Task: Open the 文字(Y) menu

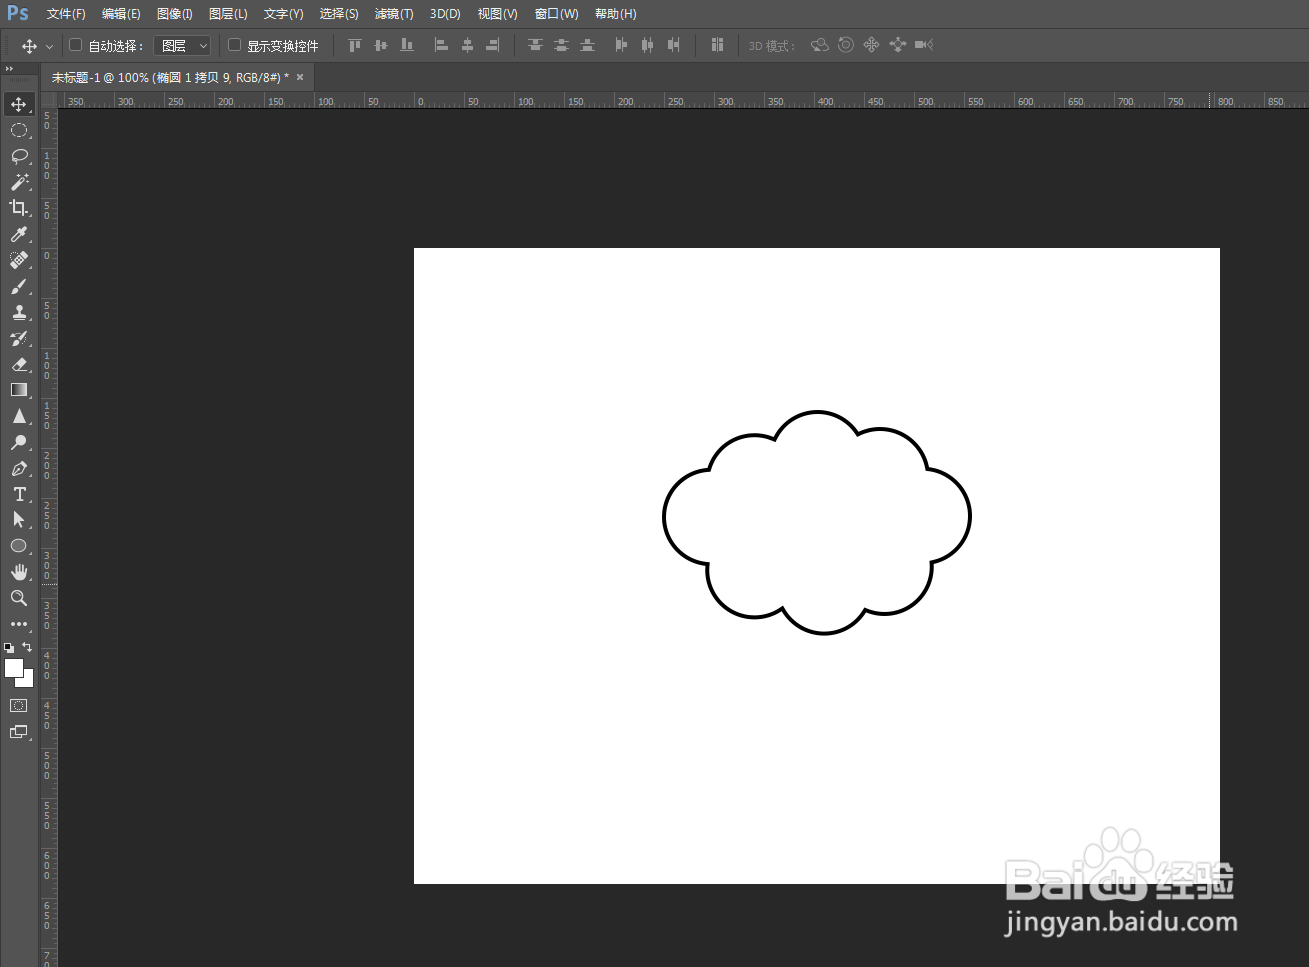Action: pos(283,14)
